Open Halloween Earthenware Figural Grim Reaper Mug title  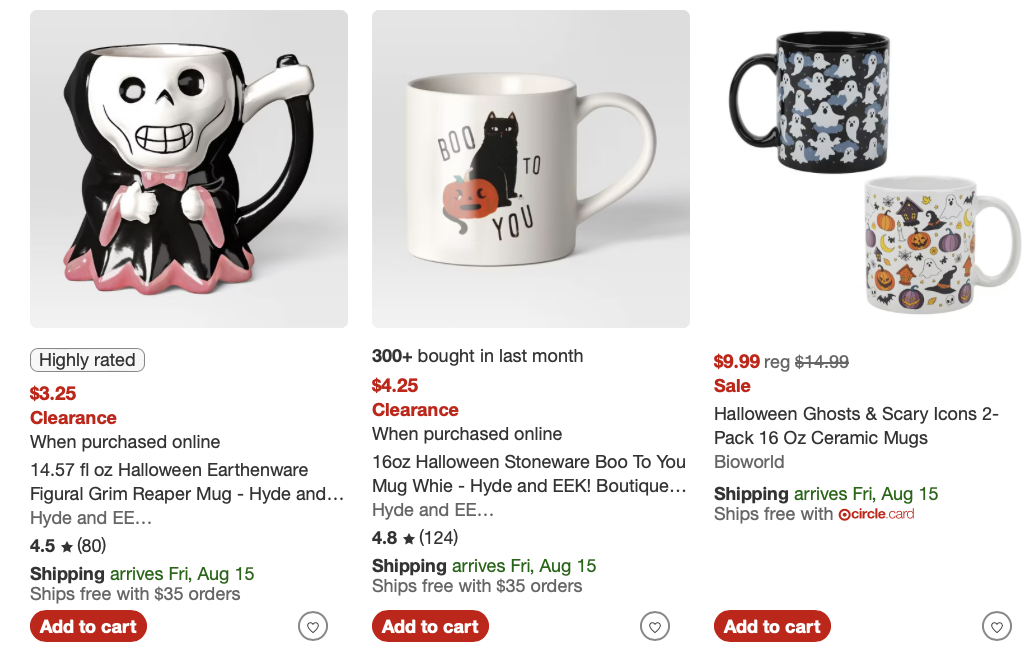point(187,482)
